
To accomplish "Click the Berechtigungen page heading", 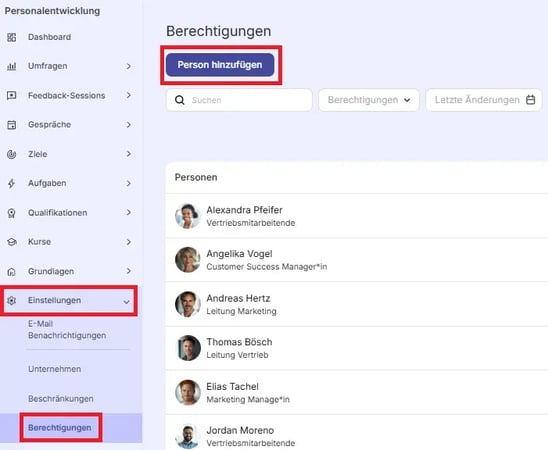I will [x=218, y=31].
